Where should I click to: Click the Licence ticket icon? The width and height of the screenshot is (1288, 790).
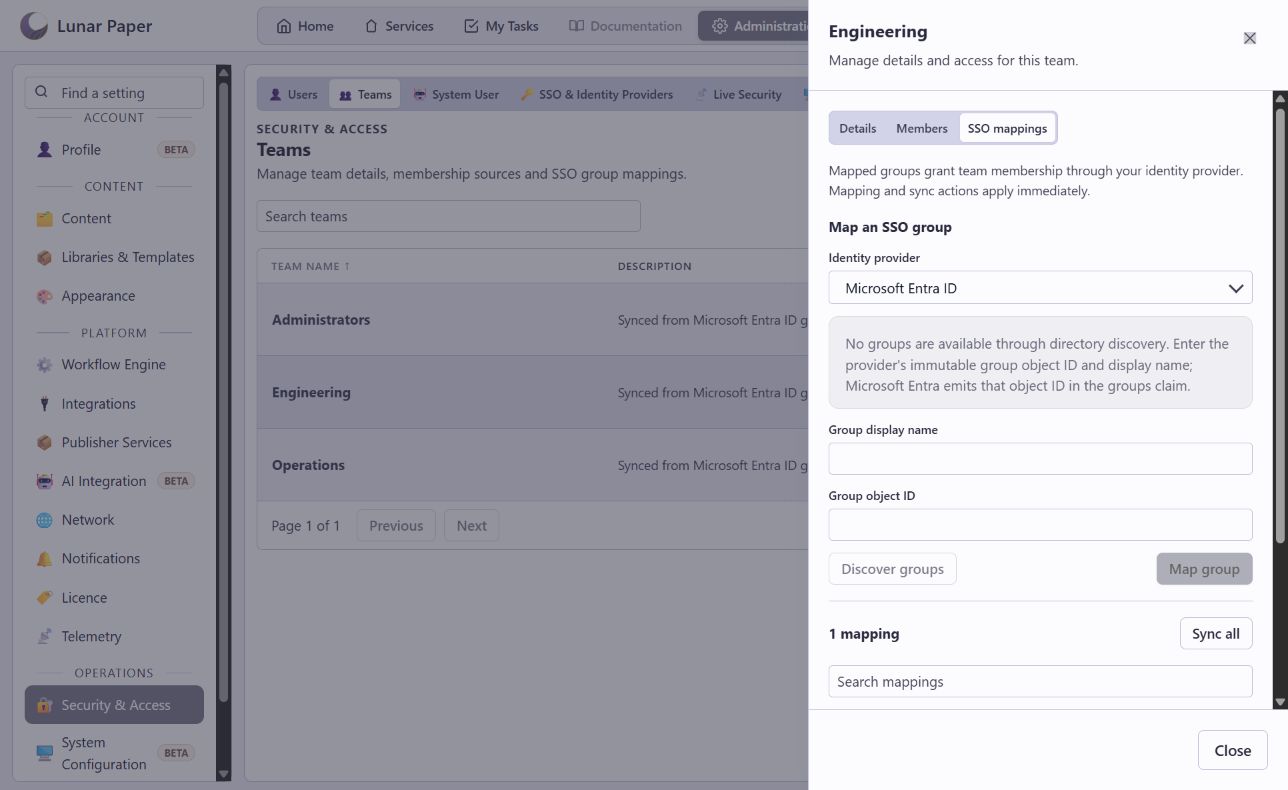44,598
